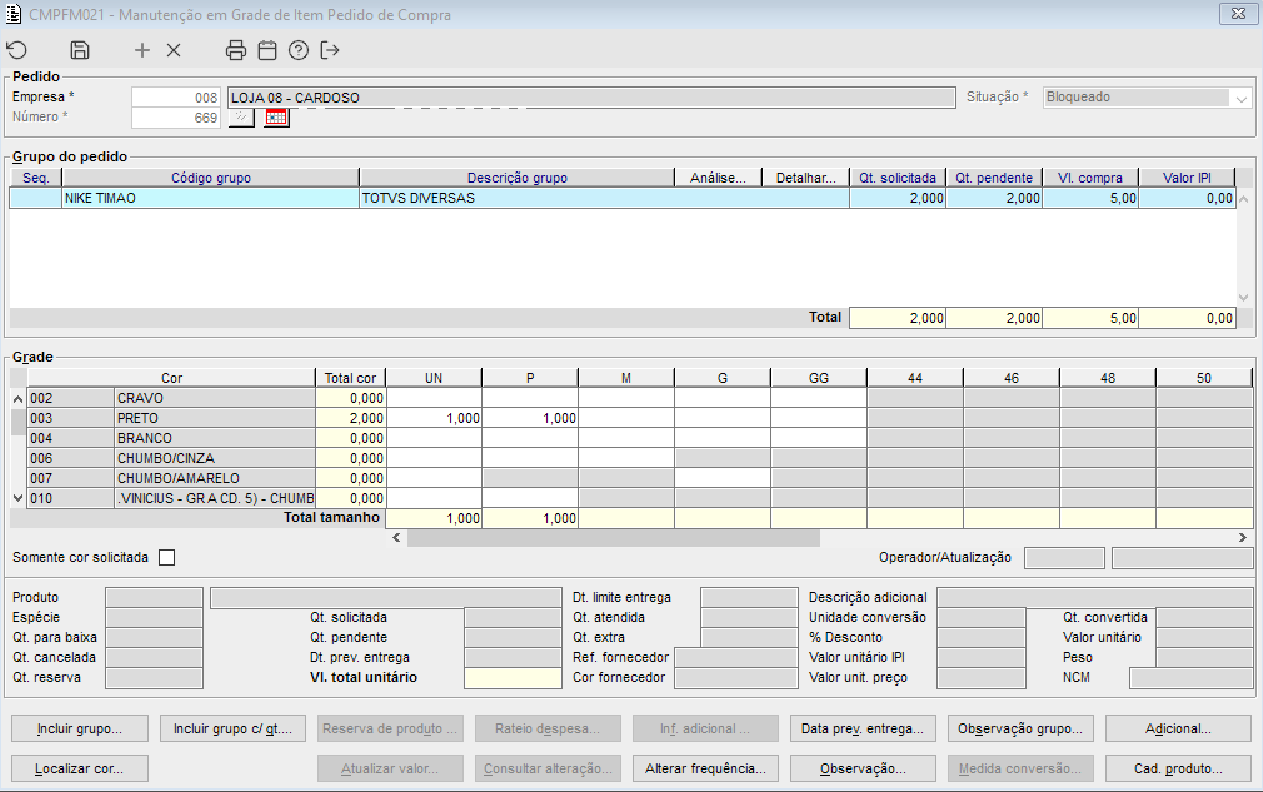Click the GG size column header
Screen dimensions: 1263x792
tap(819, 378)
